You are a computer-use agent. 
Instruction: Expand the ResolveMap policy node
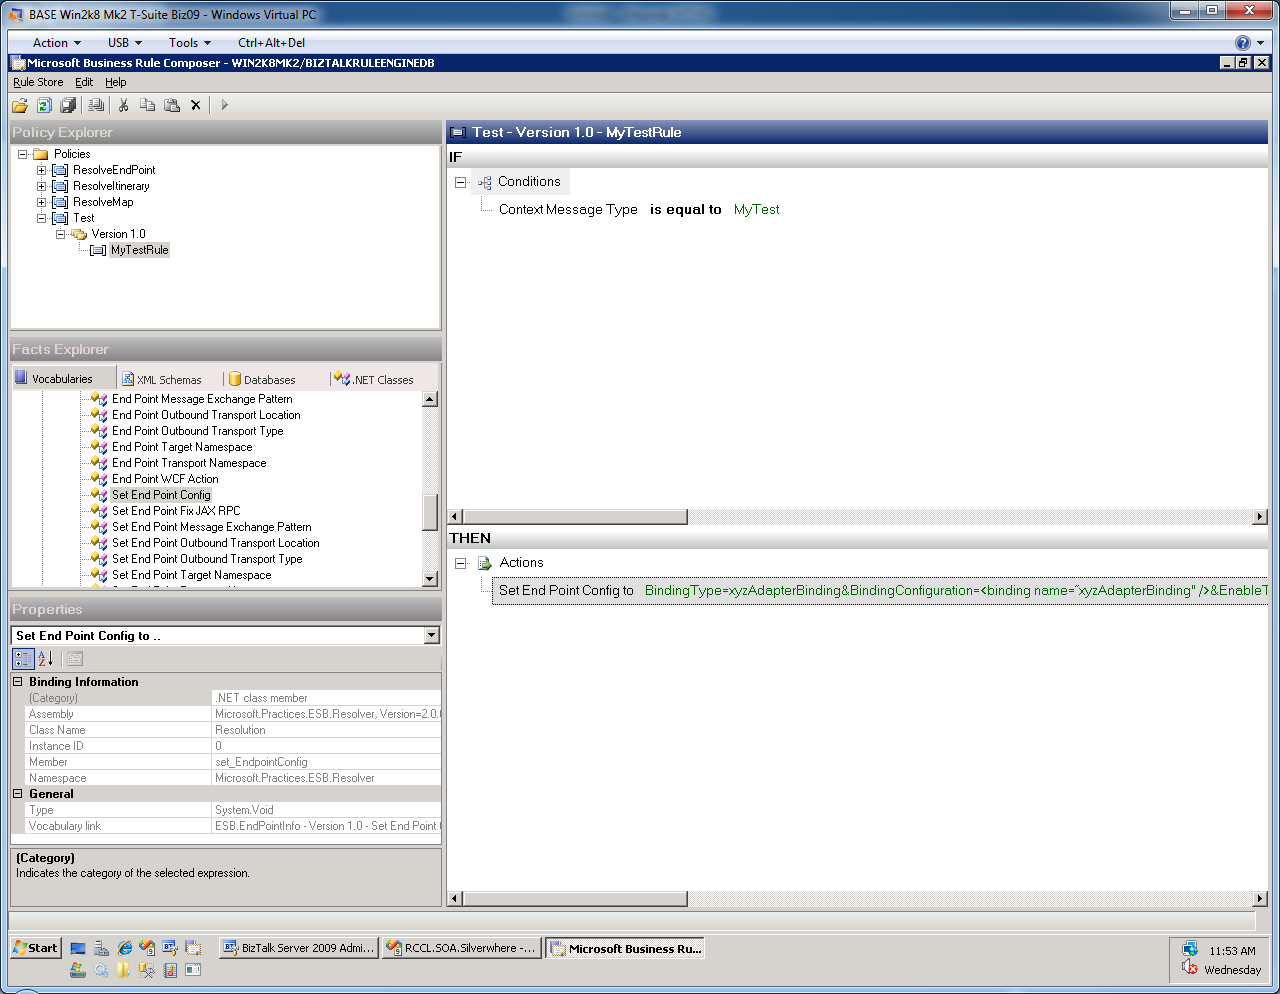click(x=41, y=202)
